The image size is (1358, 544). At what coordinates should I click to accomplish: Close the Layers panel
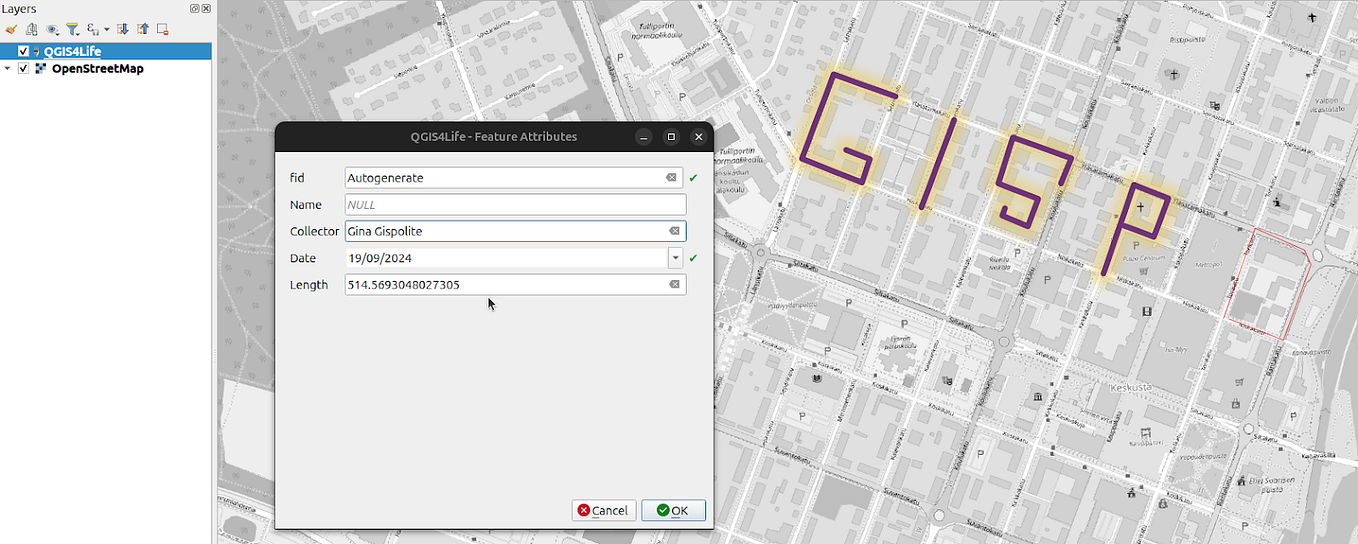(205, 8)
